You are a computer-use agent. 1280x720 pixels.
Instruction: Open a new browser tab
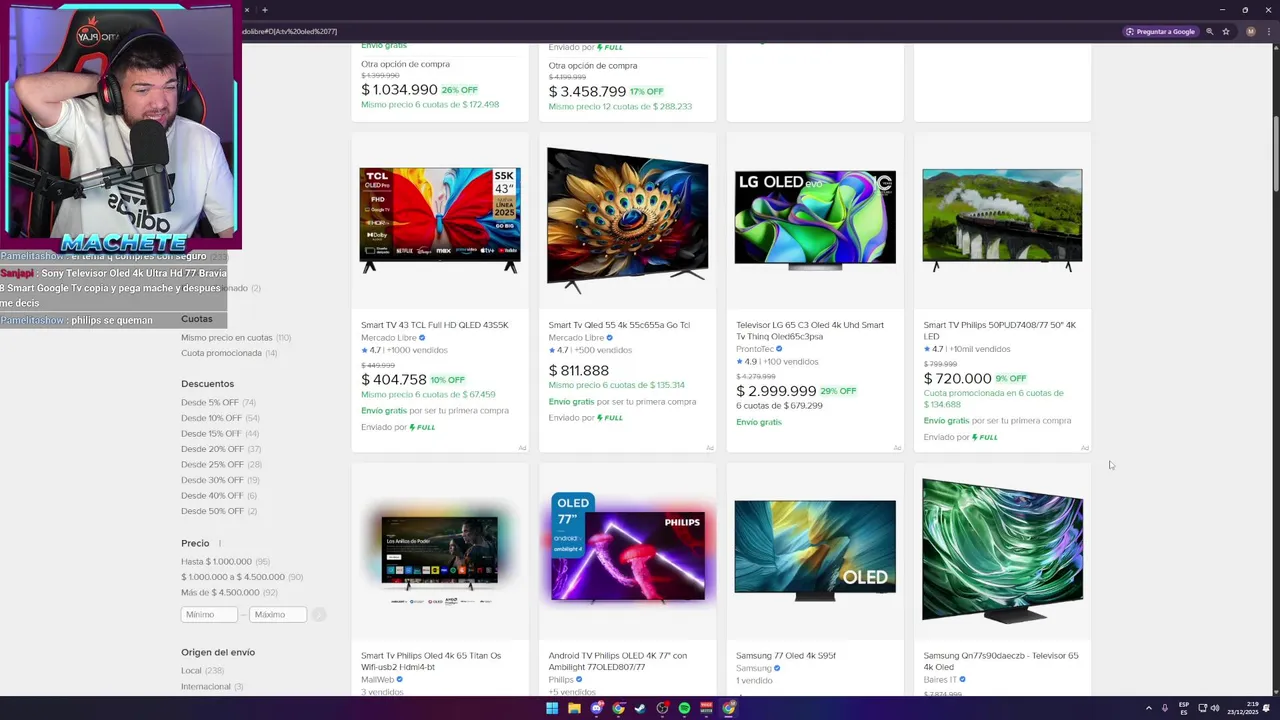click(x=264, y=10)
